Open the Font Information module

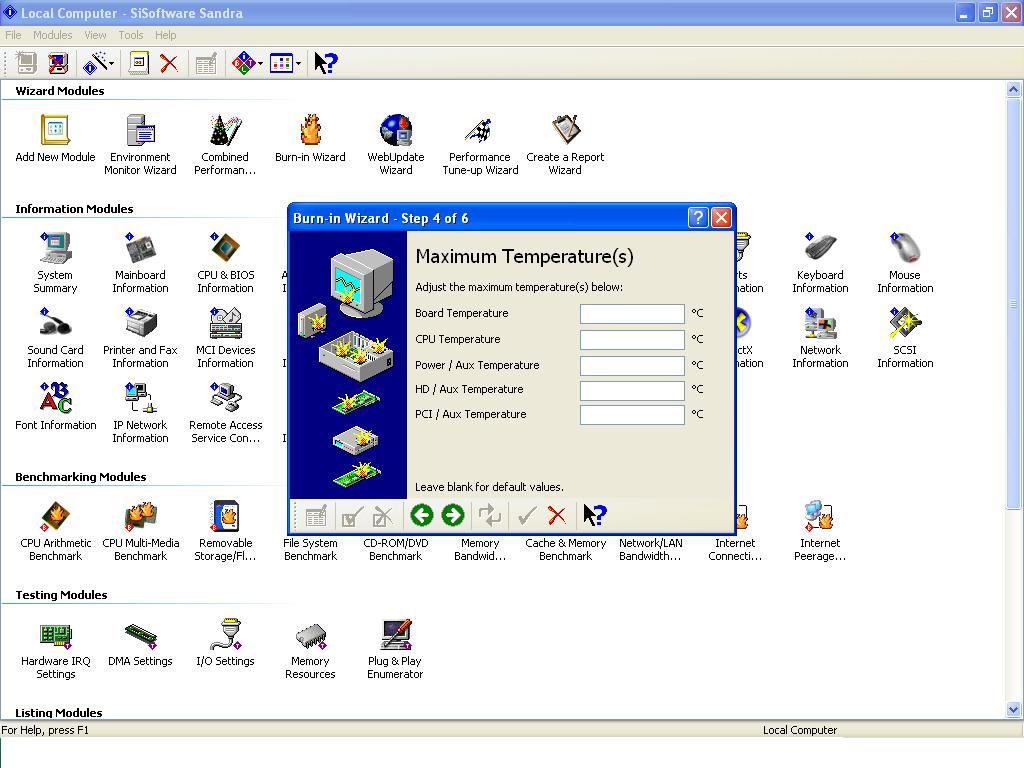(x=56, y=406)
